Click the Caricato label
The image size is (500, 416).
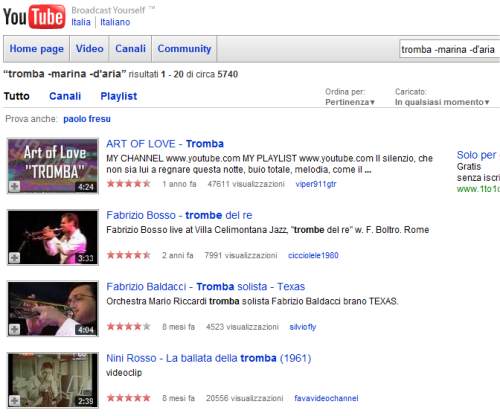(x=411, y=92)
